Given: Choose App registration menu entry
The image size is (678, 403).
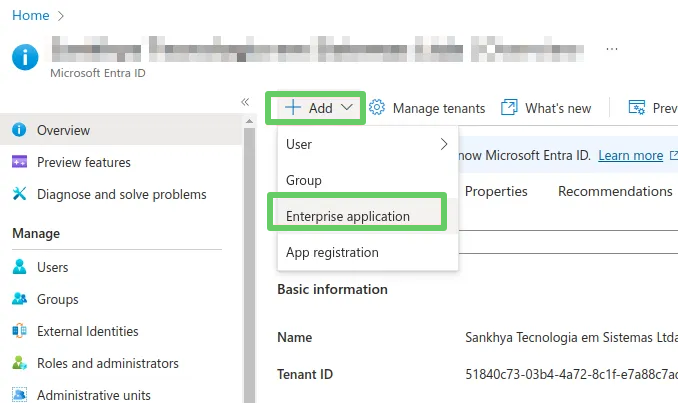Looking at the screenshot, I should [x=368, y=252].
